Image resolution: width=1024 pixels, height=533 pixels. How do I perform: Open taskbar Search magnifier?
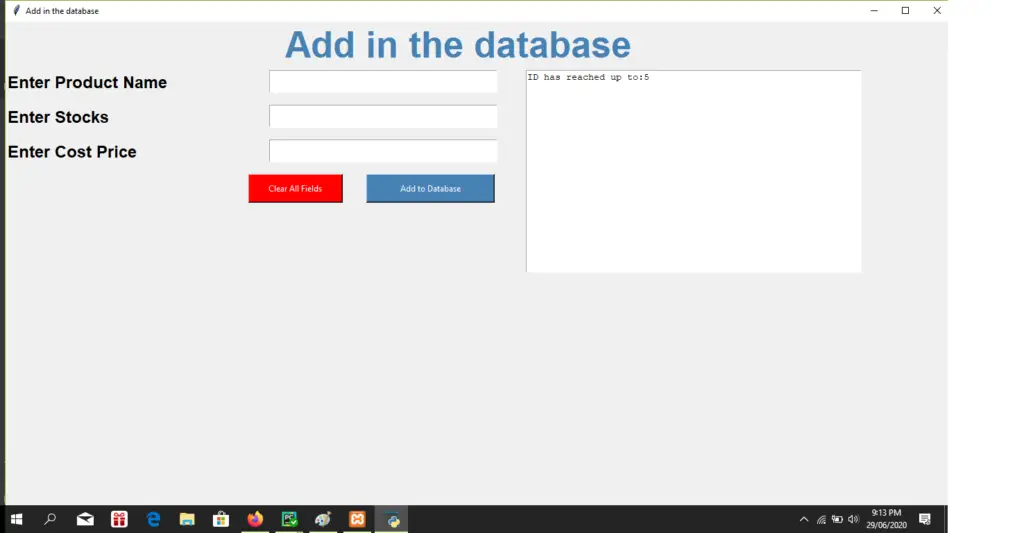(50, 519)
